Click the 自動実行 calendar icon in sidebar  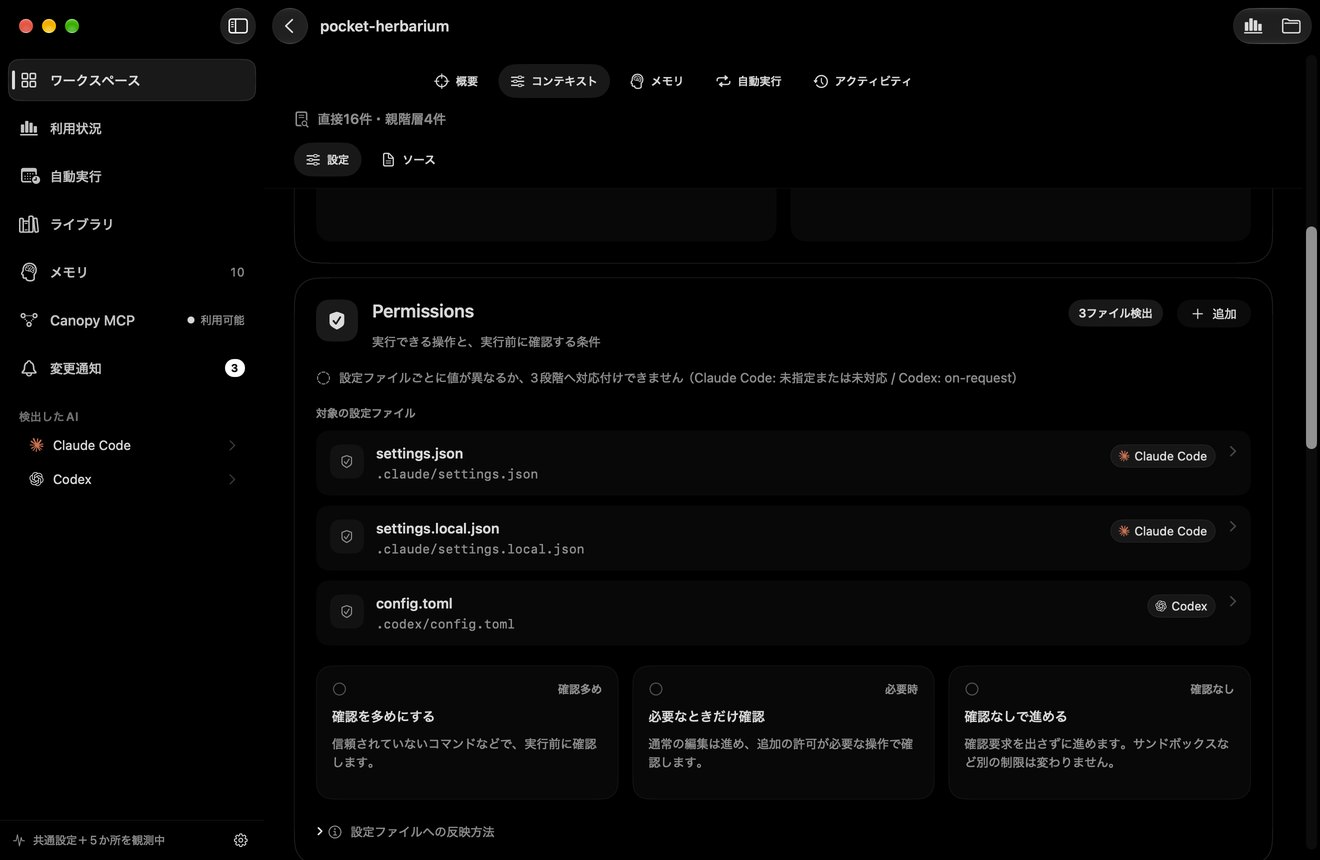pyautogui.click(x=30, y=176)
